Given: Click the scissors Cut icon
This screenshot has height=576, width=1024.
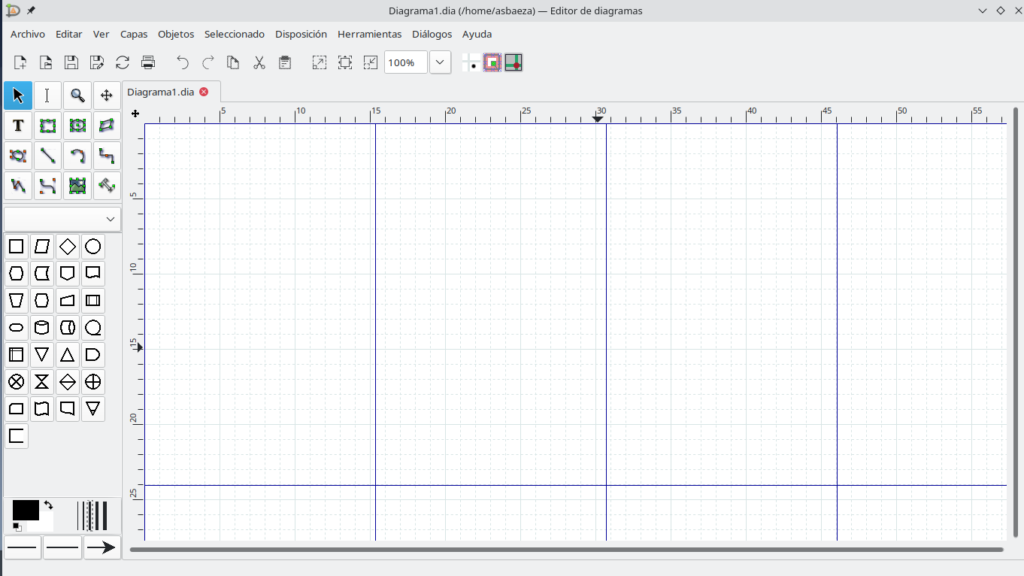Looking at the screenshot, I should coord(259,63).
